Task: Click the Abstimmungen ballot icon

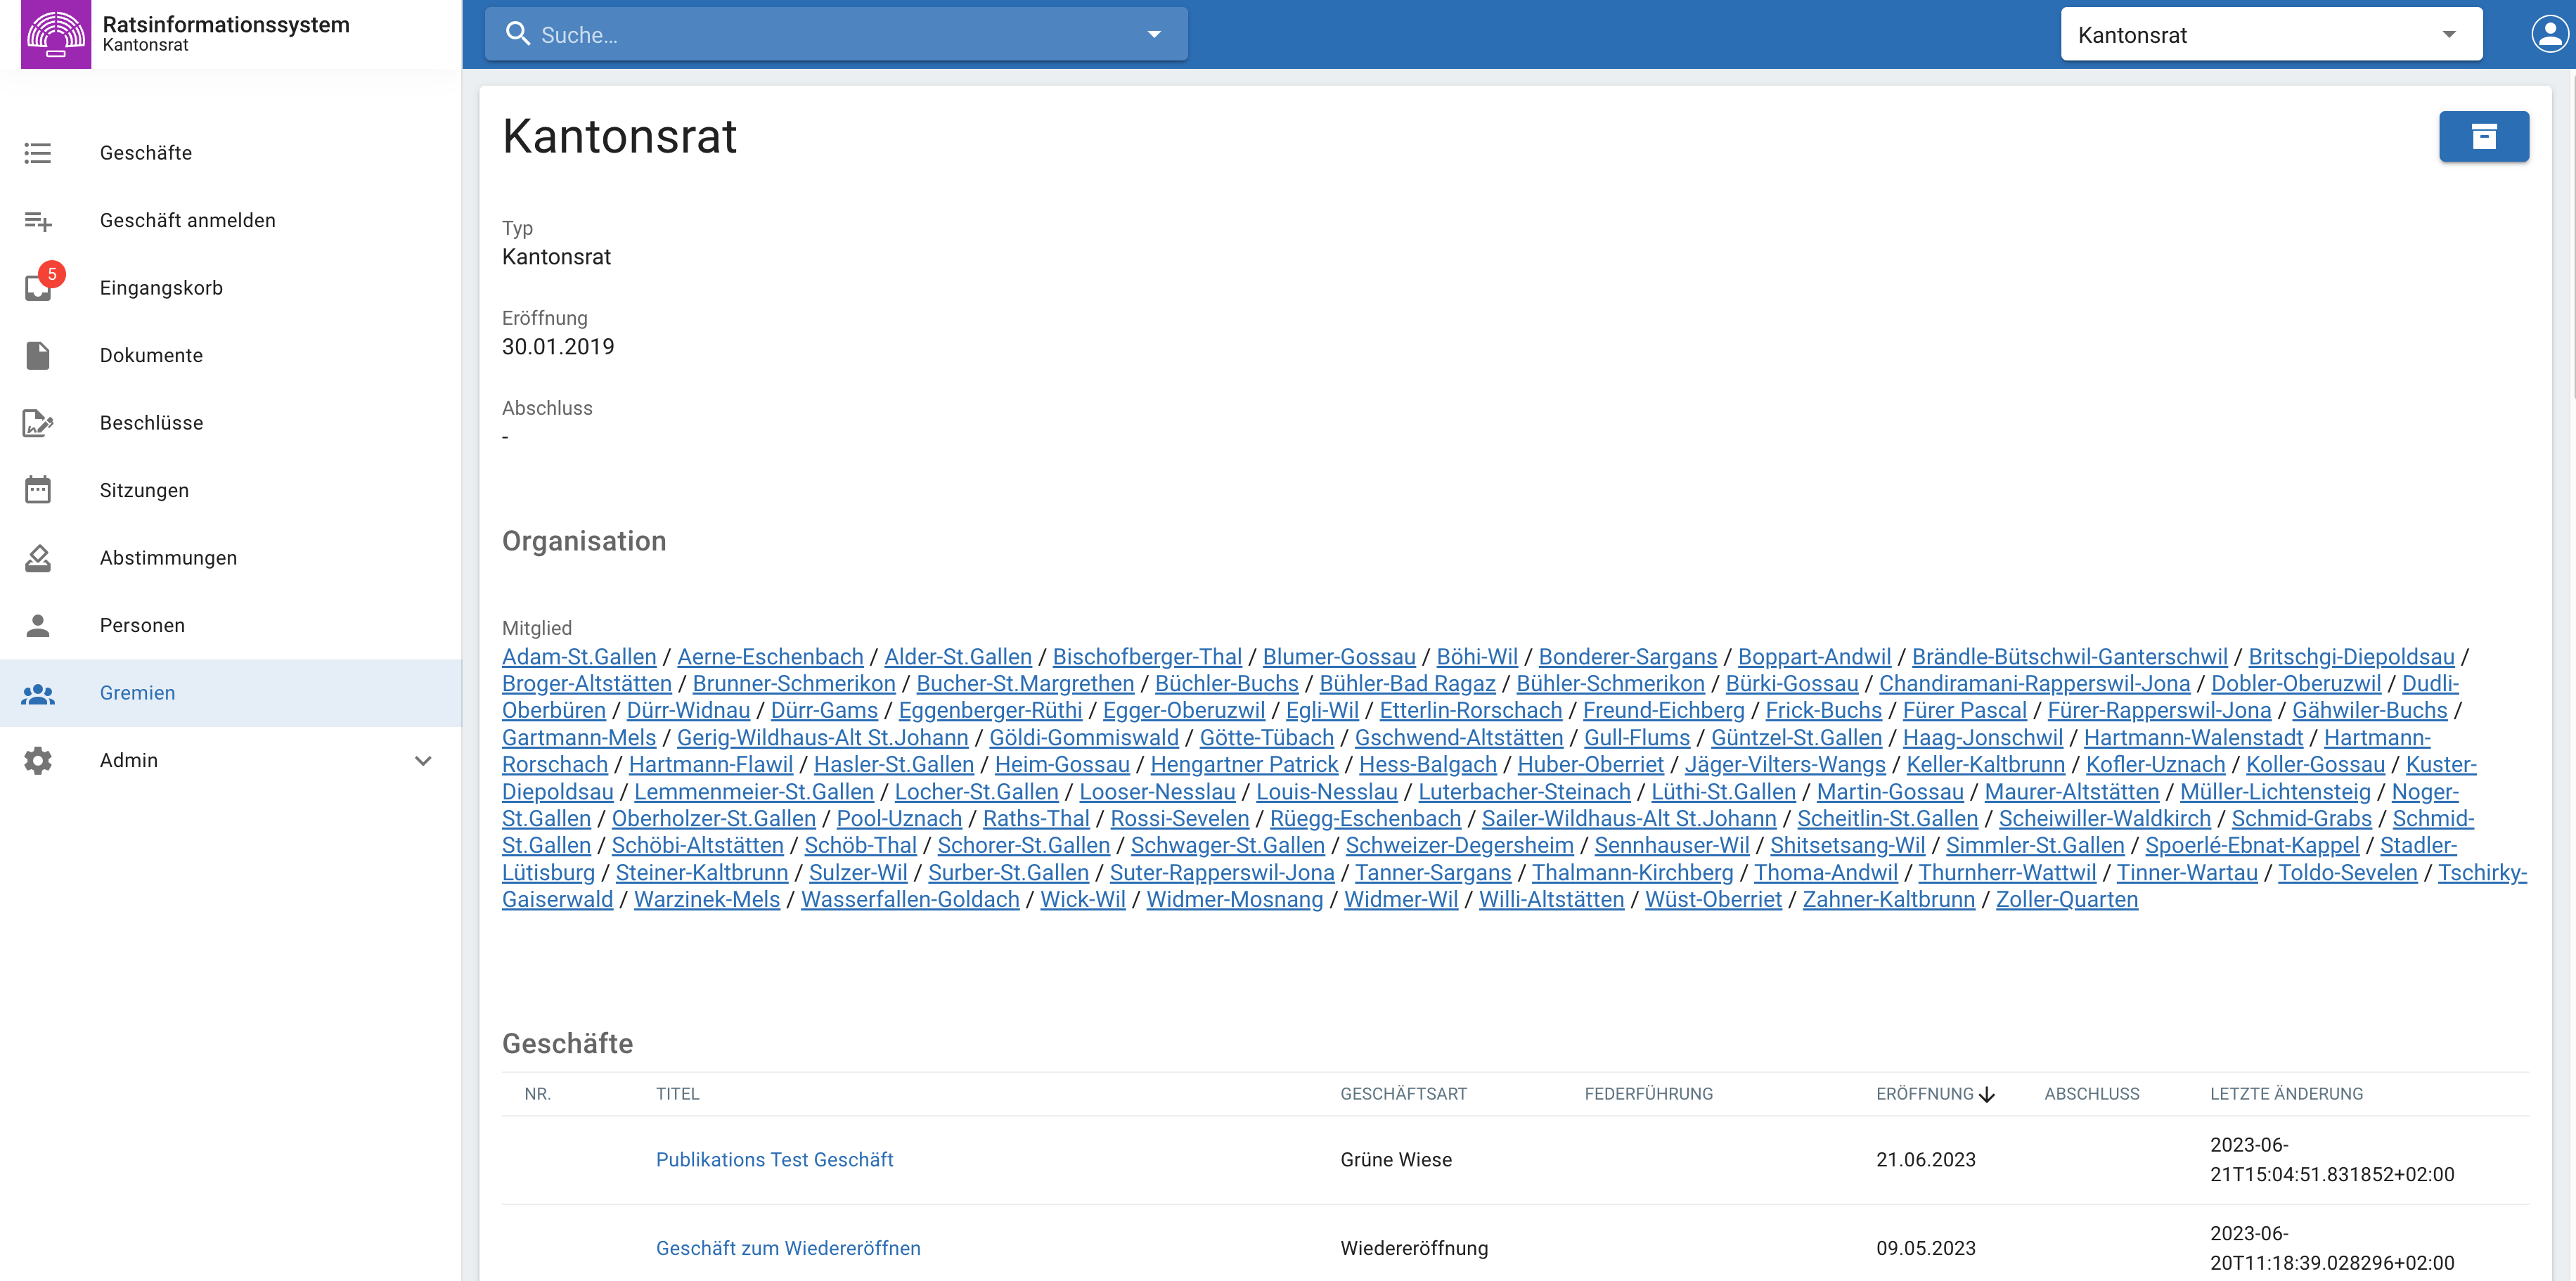Action: tap(38, 558)
